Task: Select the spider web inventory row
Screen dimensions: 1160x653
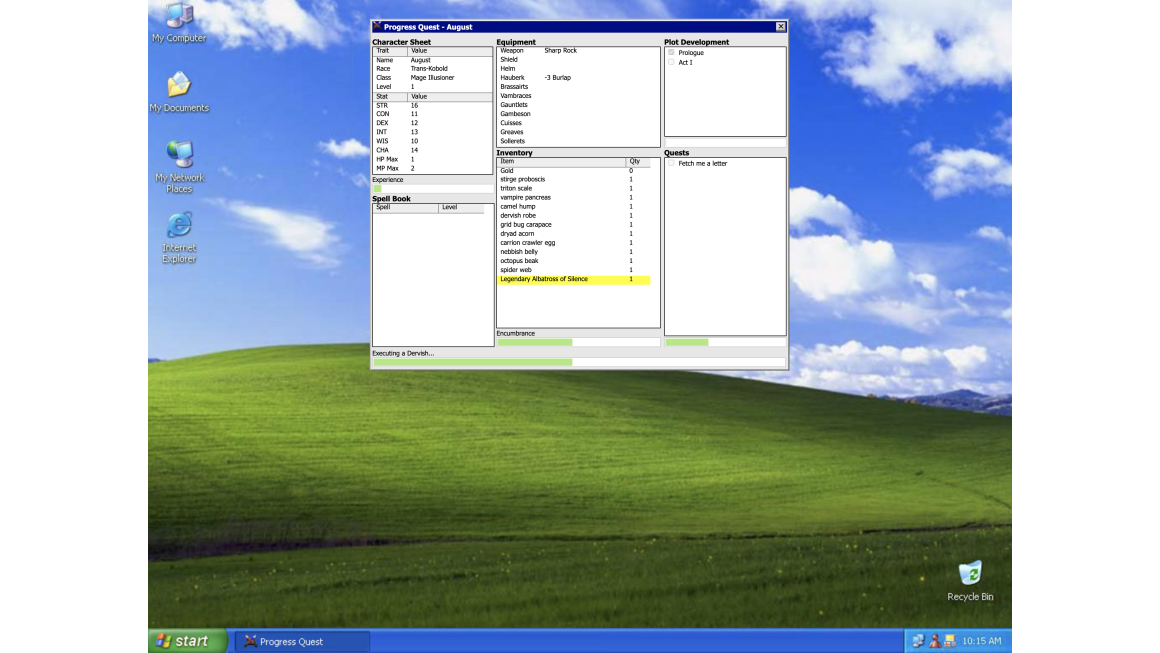Action: pos(573,270)
